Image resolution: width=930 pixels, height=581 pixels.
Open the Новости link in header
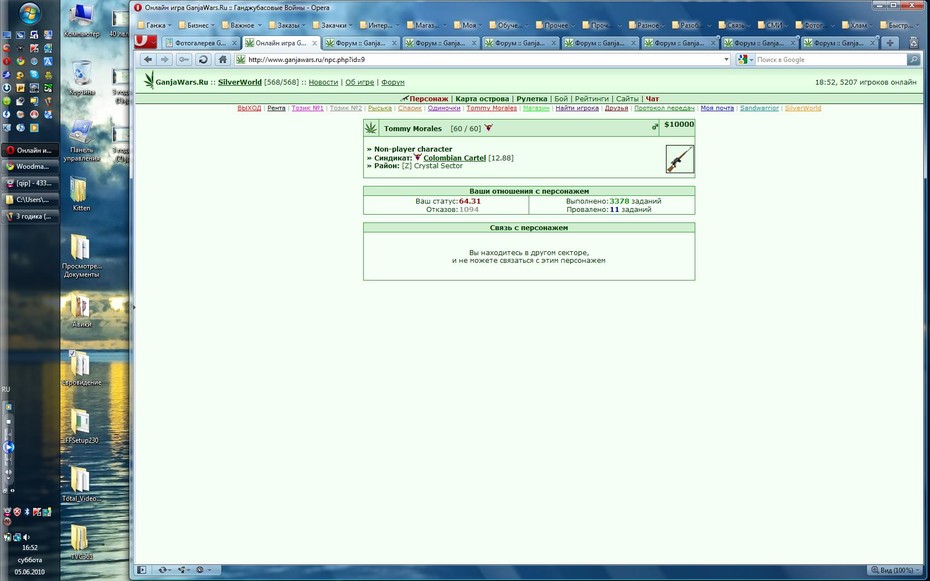(323, 82)
